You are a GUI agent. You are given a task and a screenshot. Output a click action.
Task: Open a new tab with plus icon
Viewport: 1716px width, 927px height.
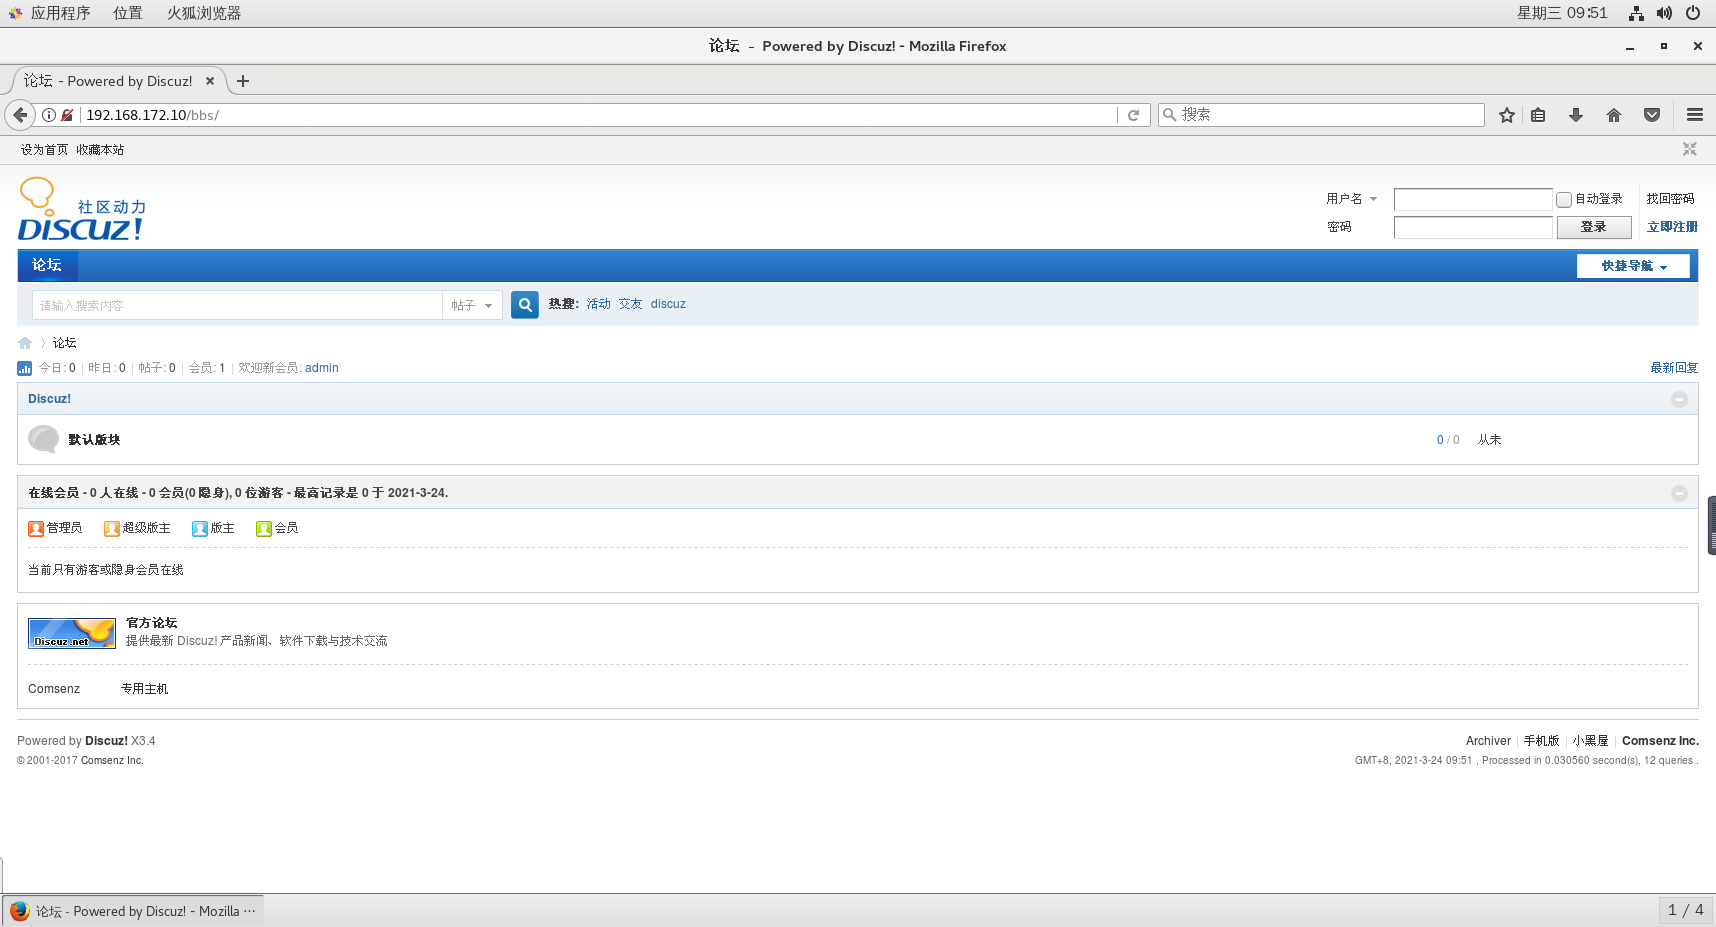243,81
